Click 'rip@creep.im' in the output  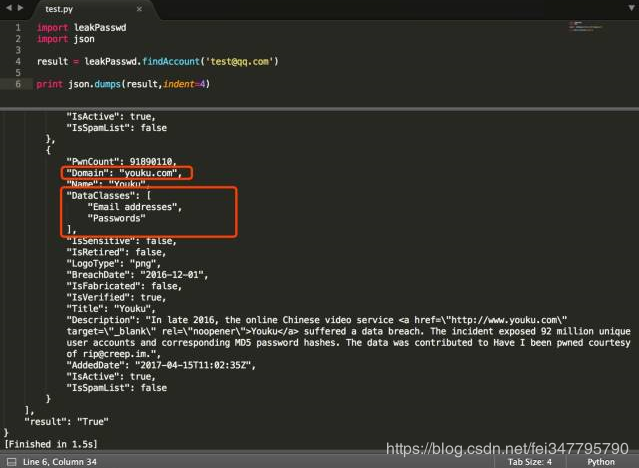(x=117, y=354)
